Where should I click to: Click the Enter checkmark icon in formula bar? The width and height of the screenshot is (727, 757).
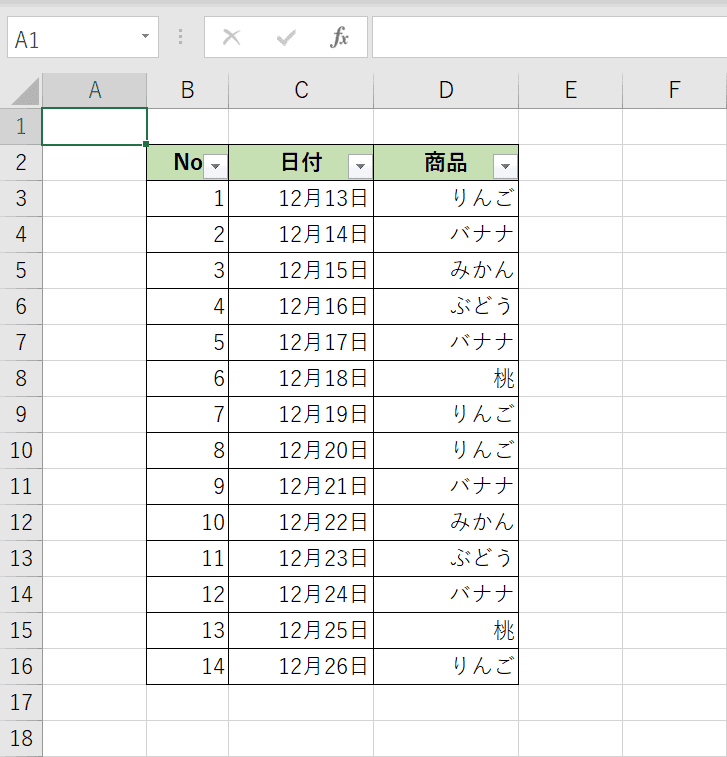(286, 37)
